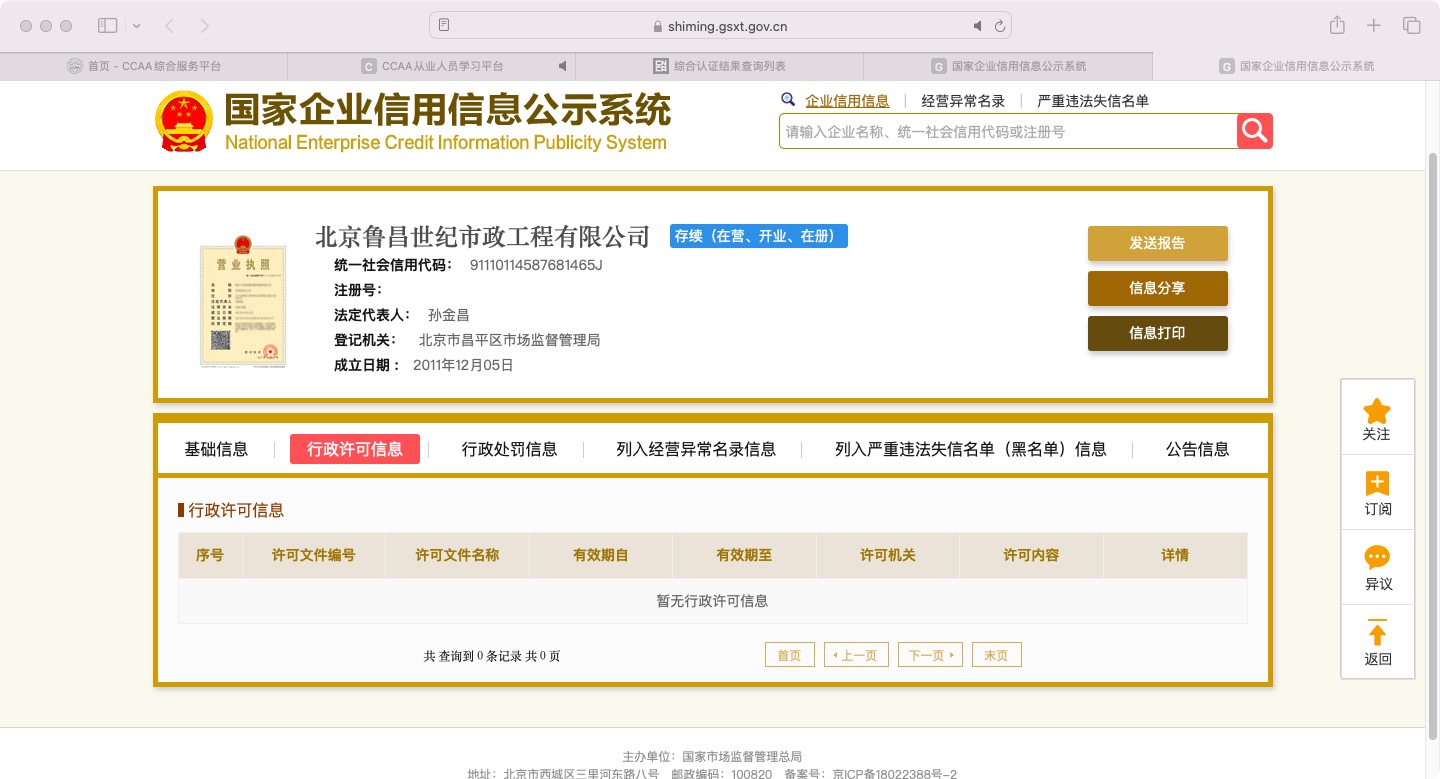
Task: Select the 企业信用信息 search link
Action: point(847,100)
